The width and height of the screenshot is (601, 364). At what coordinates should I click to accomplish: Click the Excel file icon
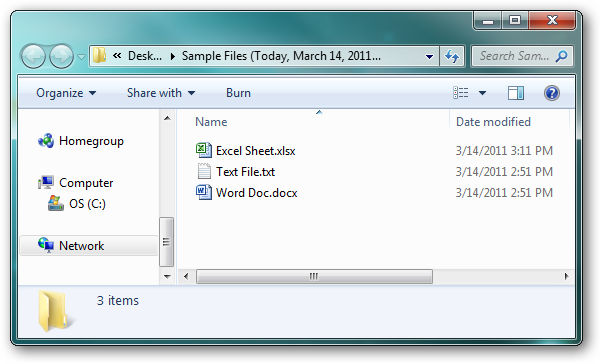204,150
